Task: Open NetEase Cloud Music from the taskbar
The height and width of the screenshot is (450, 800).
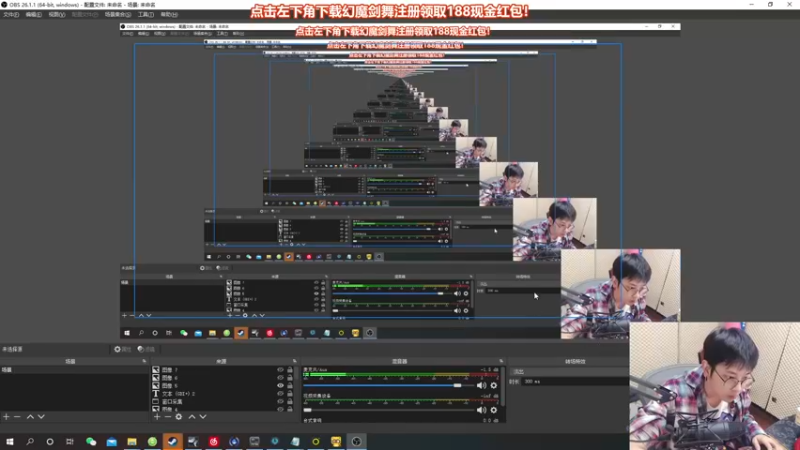Action: click(213, 441)
